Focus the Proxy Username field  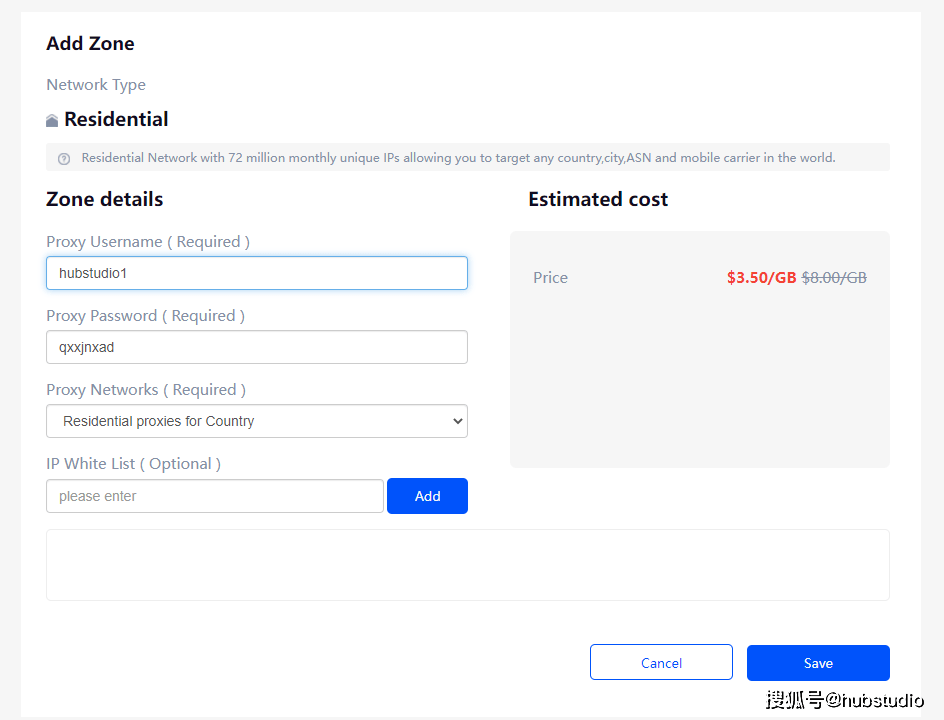pos(256,273)
